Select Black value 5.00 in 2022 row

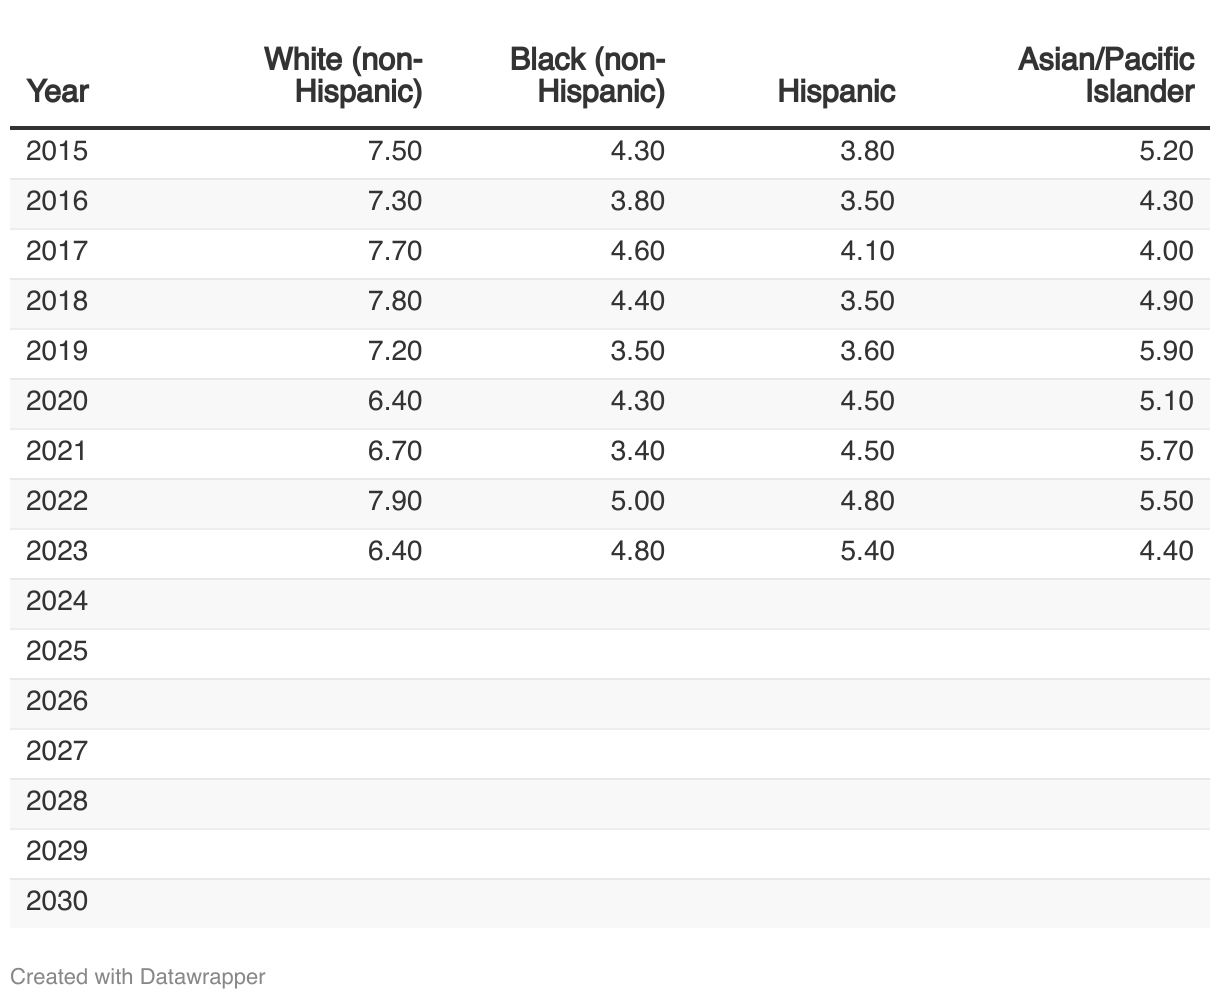(x=637, y=501)
